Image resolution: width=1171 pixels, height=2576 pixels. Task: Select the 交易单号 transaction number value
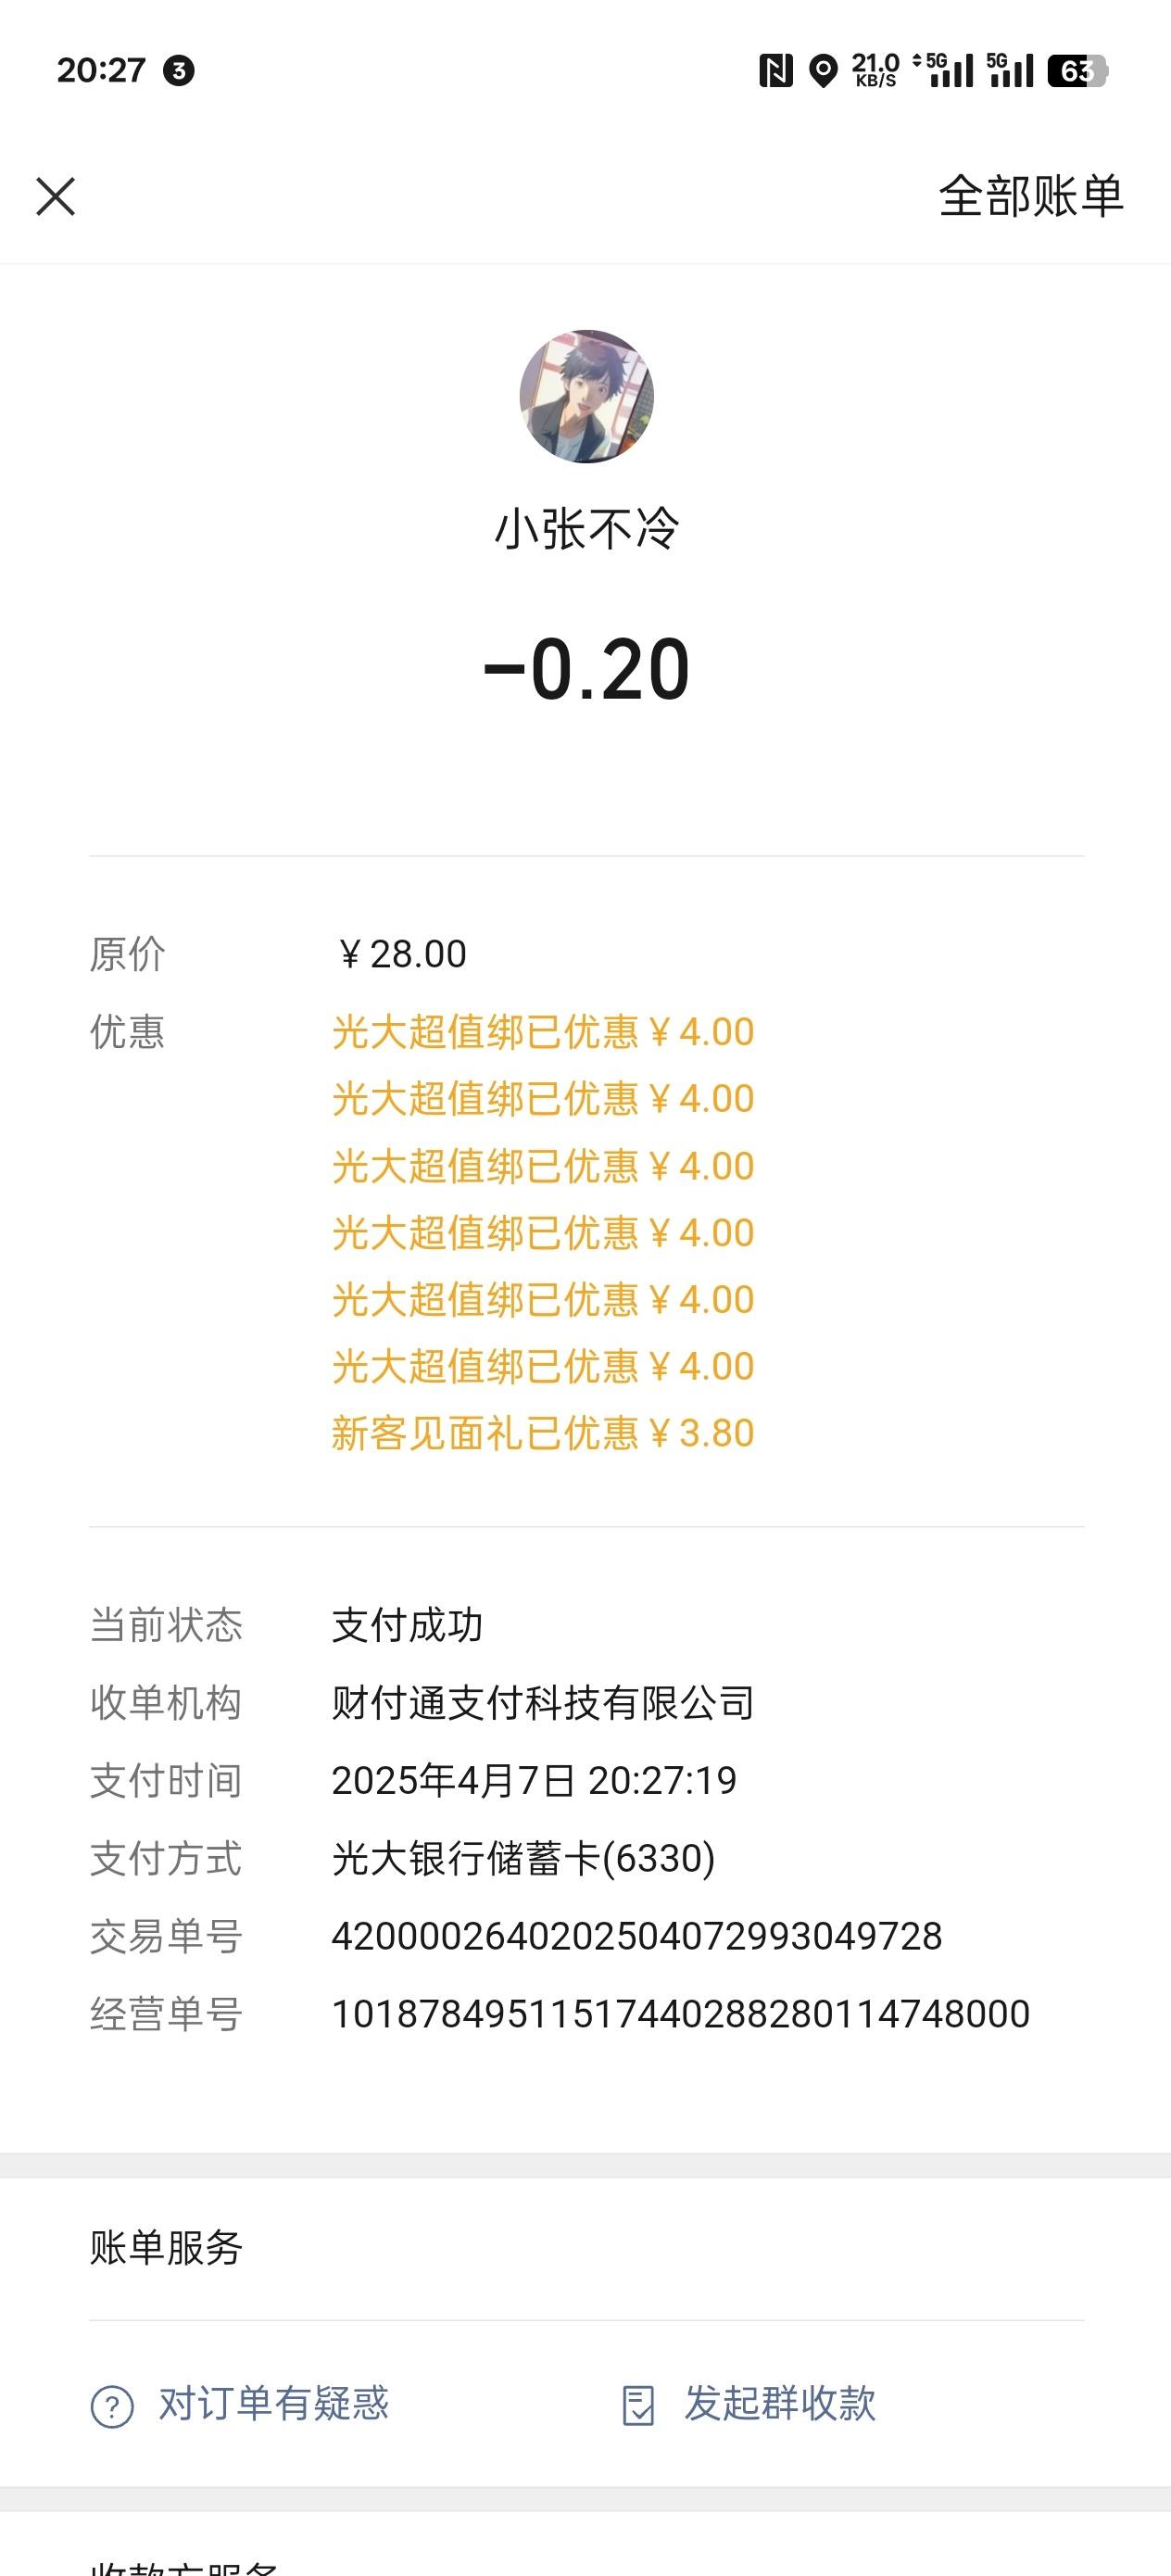click(x=637, y=1937)
